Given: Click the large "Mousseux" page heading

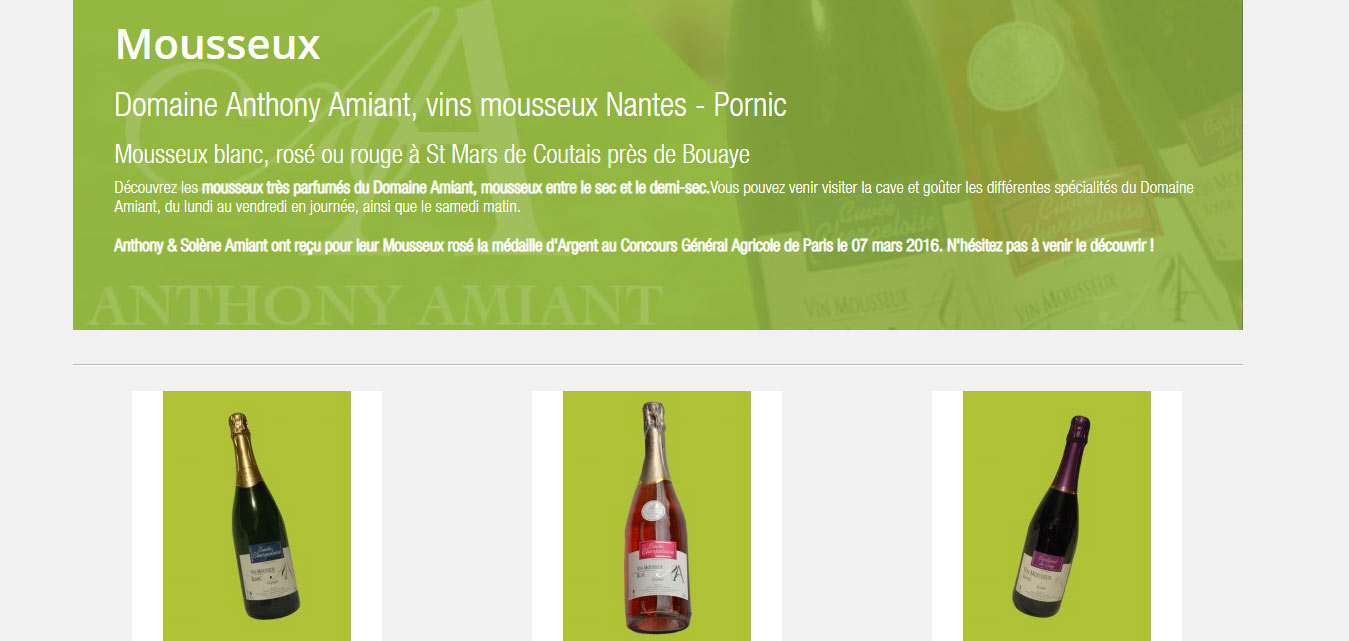Looking at the screenshot, I should (217, 45).
